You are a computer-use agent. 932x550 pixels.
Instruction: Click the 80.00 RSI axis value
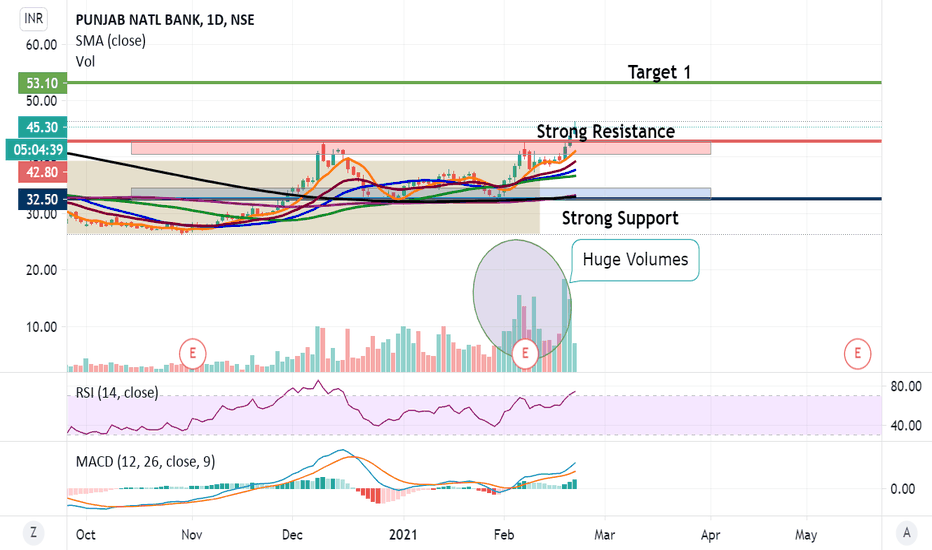pyautogui.click(x=906, y=386)
